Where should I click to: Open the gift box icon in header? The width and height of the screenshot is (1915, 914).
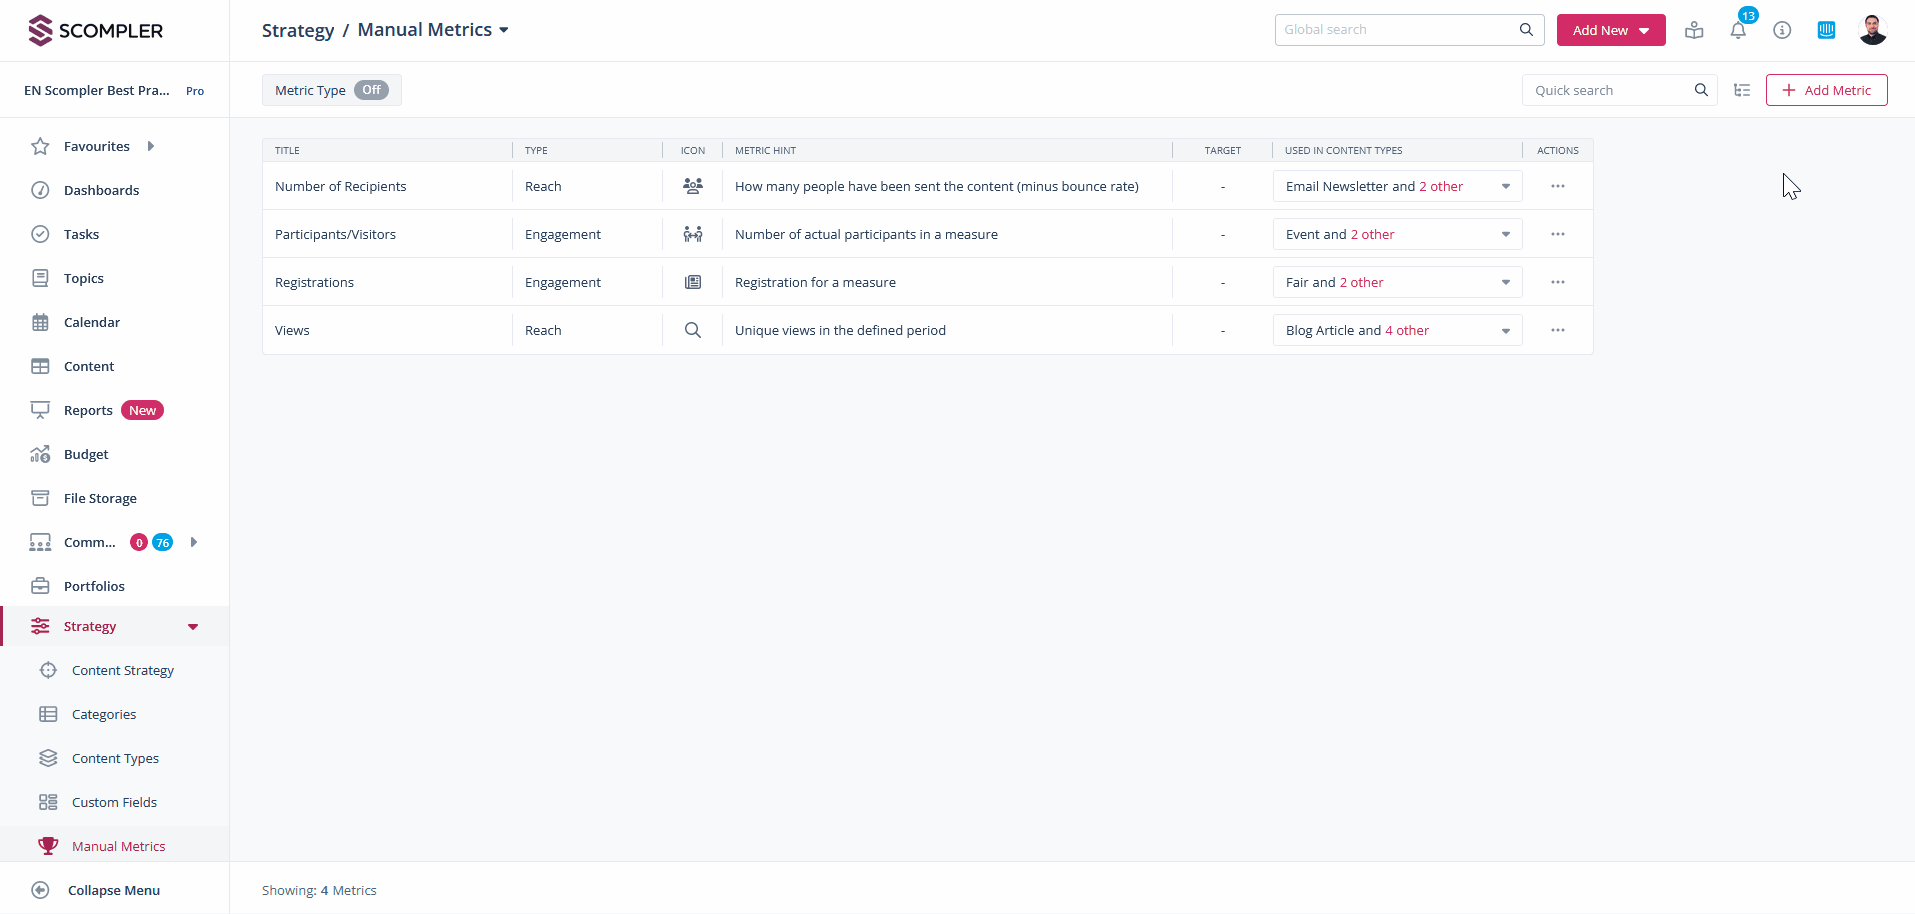click(1694, 30)
